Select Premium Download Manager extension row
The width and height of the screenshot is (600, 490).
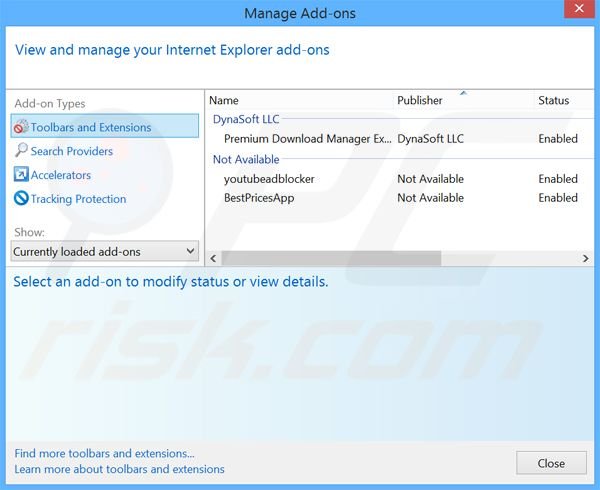click(401, 139)
